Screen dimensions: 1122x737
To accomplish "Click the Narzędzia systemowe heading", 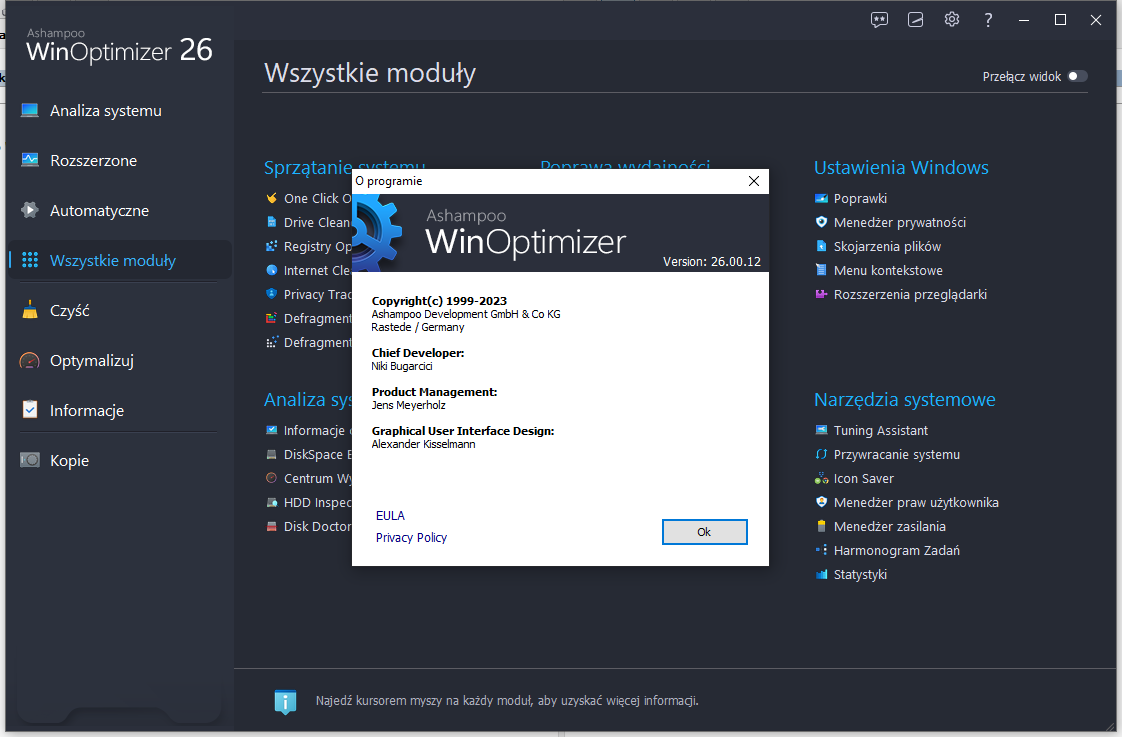I will [904, 399].
